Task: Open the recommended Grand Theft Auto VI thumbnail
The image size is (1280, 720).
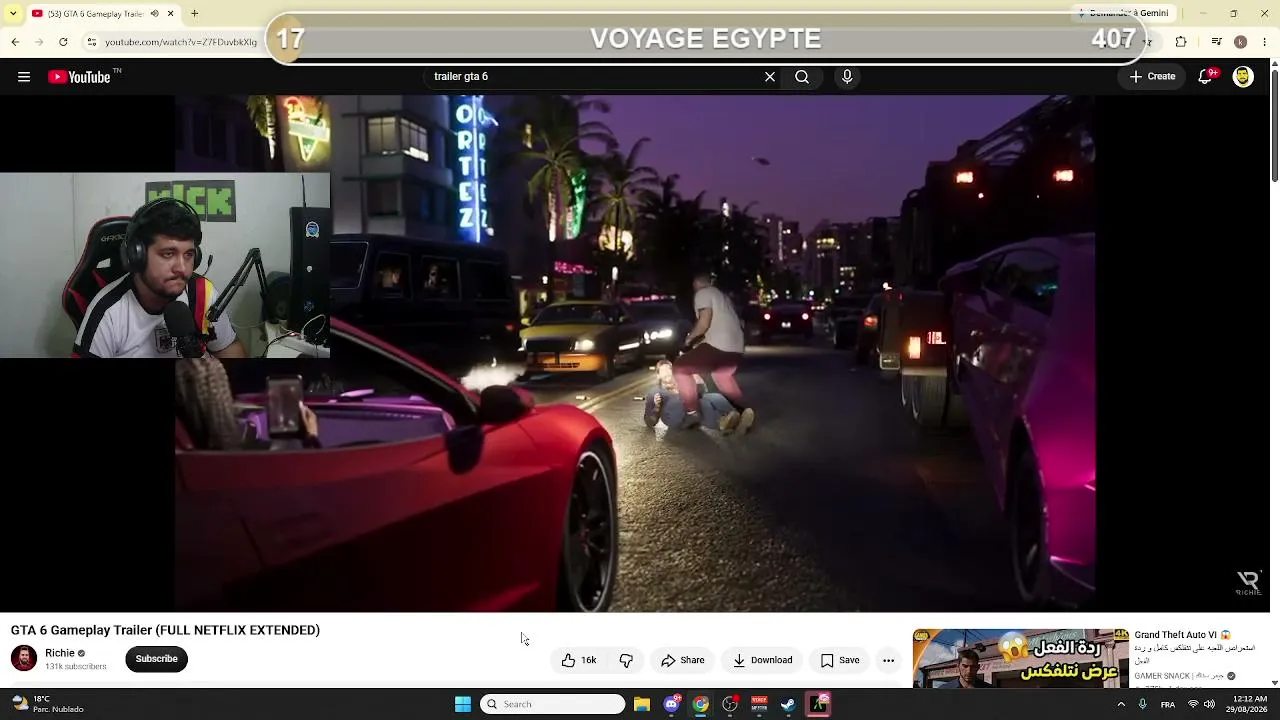Action: point(1021,658)
